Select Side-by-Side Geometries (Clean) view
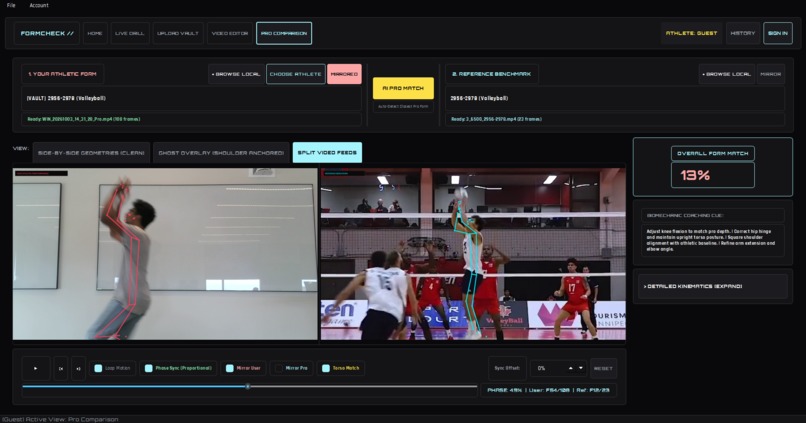Image resolution: width=806 pixels, height=423 pixels. pyautogui.click(x=91, y=153)
